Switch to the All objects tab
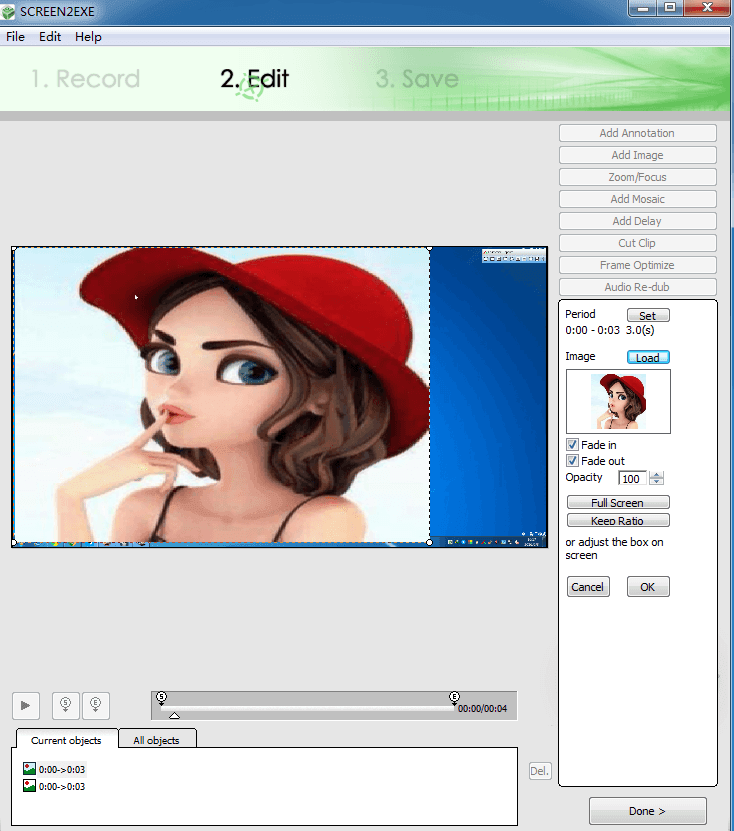This screenshot has height=831, width=734. pyautogui.click(x=156, y=740)
